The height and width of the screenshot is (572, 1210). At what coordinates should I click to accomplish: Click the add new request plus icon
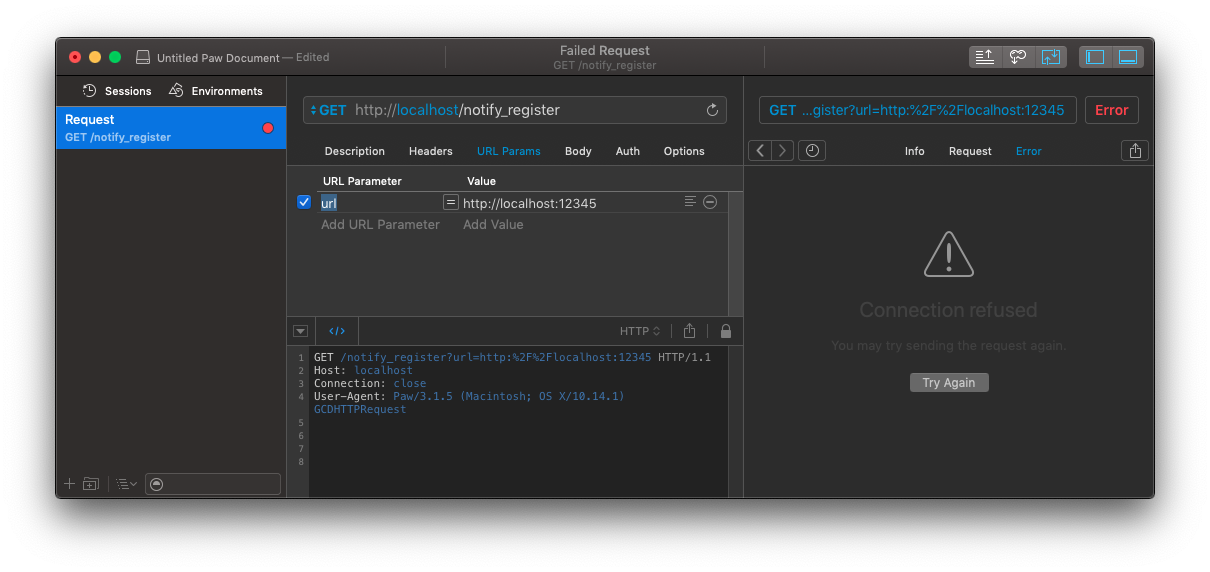tap(69, 484)
